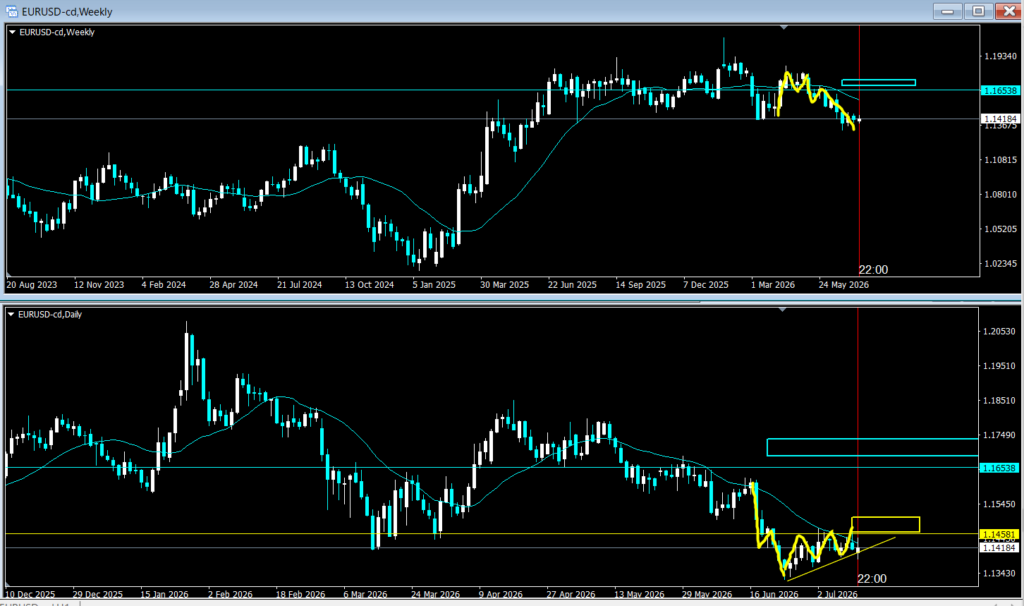Click the 16 Jun 2026 date on the daily time axis
Image resolution: width=1024 pixels, height=606 pixels.
click(774, 594)
